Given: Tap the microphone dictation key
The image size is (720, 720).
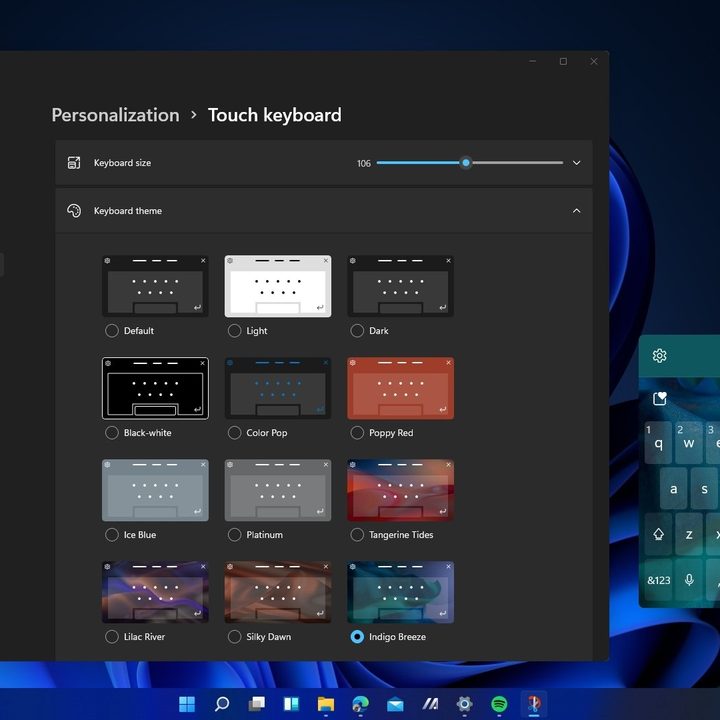Looking at the screenshot, I should 688,580.
